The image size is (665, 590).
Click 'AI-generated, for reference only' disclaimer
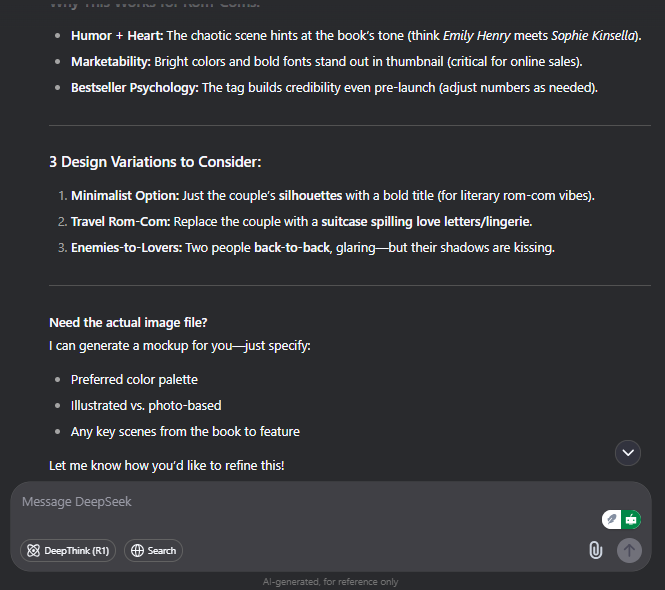click(330, 582)
